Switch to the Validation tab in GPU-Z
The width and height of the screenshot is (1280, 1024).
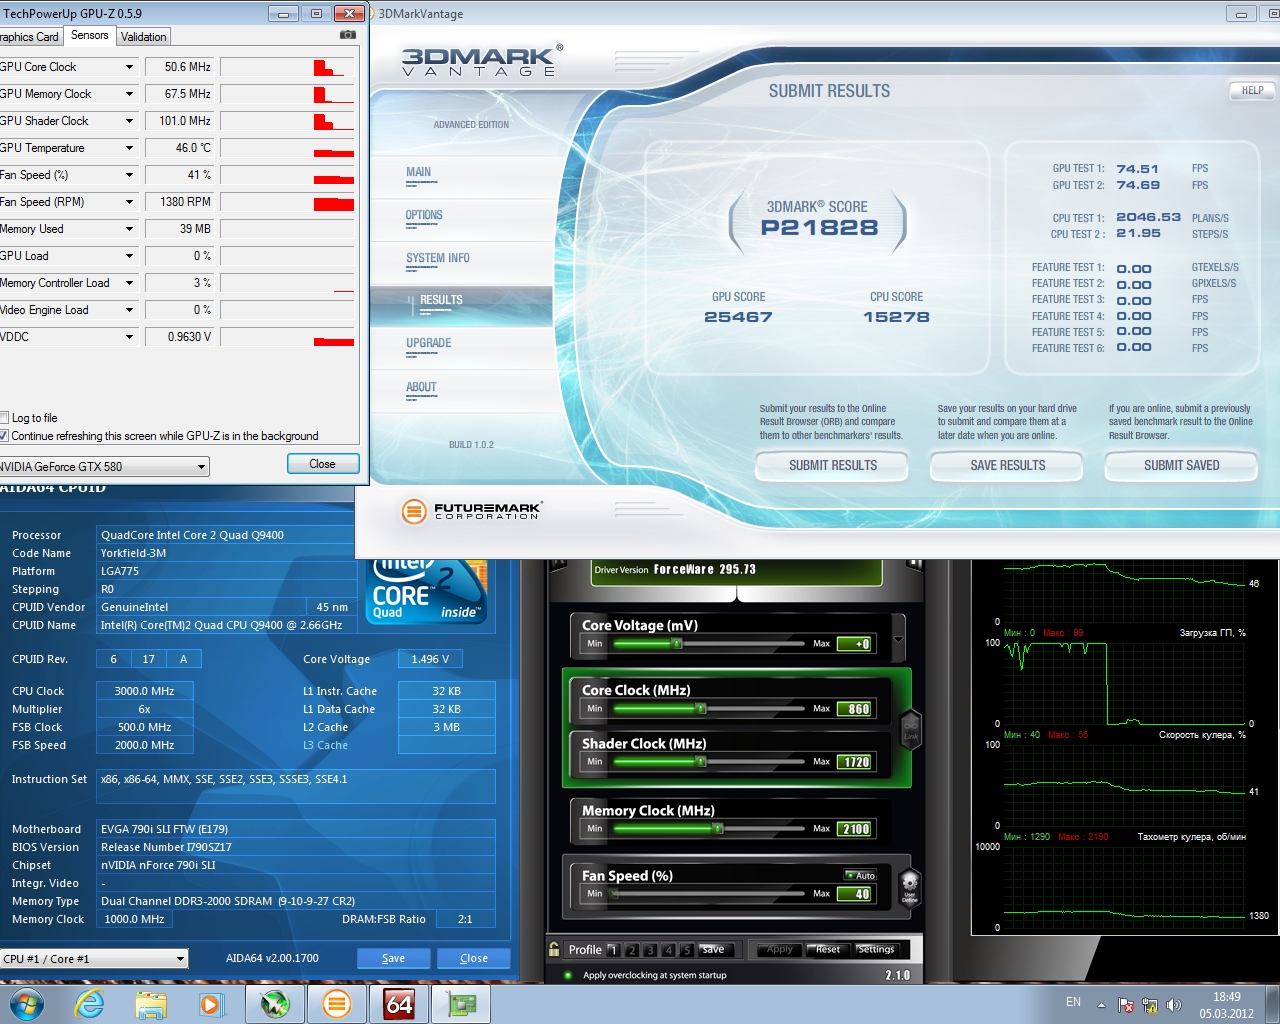[x=144, y=37]
